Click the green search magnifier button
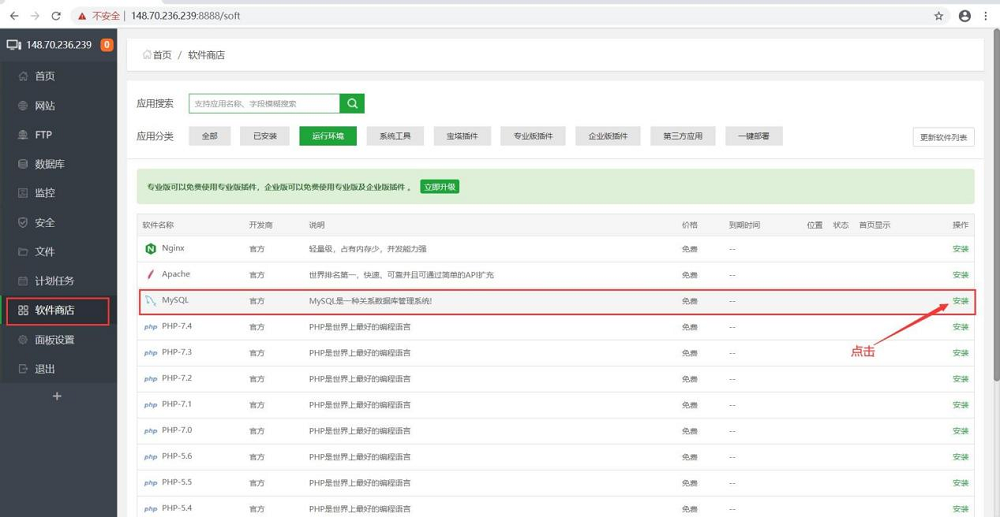 tap(352, 103)
